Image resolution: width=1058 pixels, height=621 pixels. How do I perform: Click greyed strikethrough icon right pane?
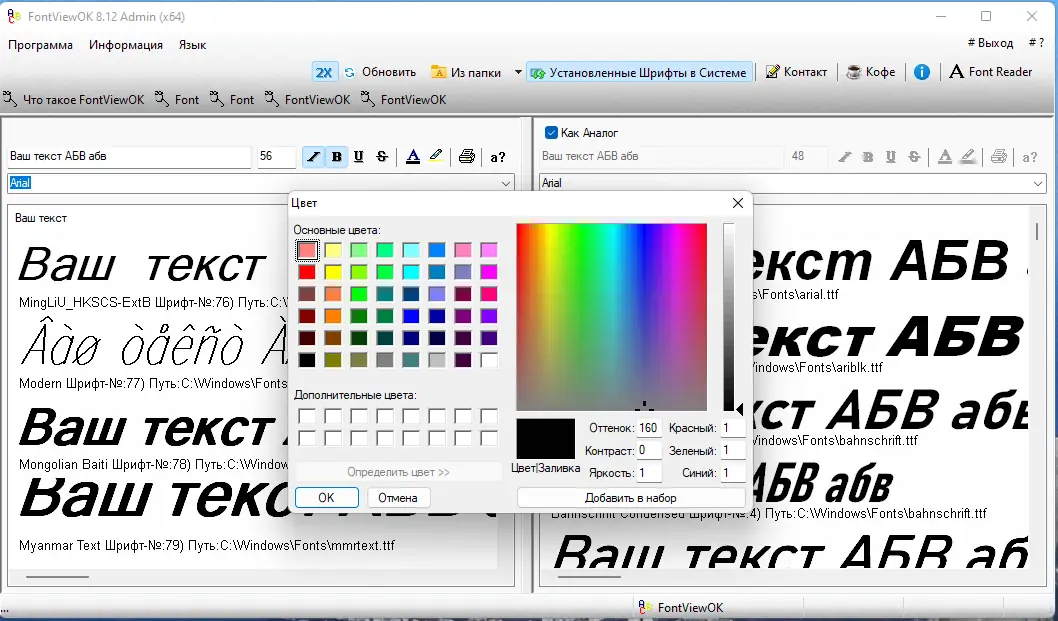coord(914,157)
